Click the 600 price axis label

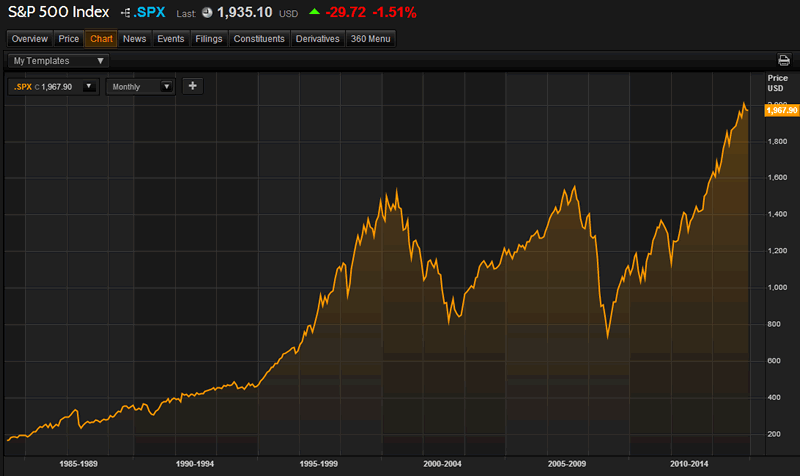(774, 361)
